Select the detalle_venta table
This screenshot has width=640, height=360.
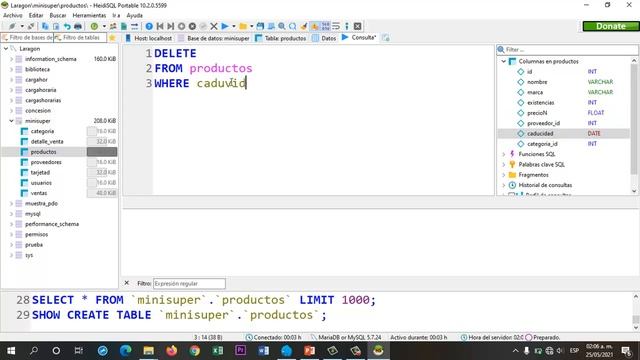click(x=47, y=142)
